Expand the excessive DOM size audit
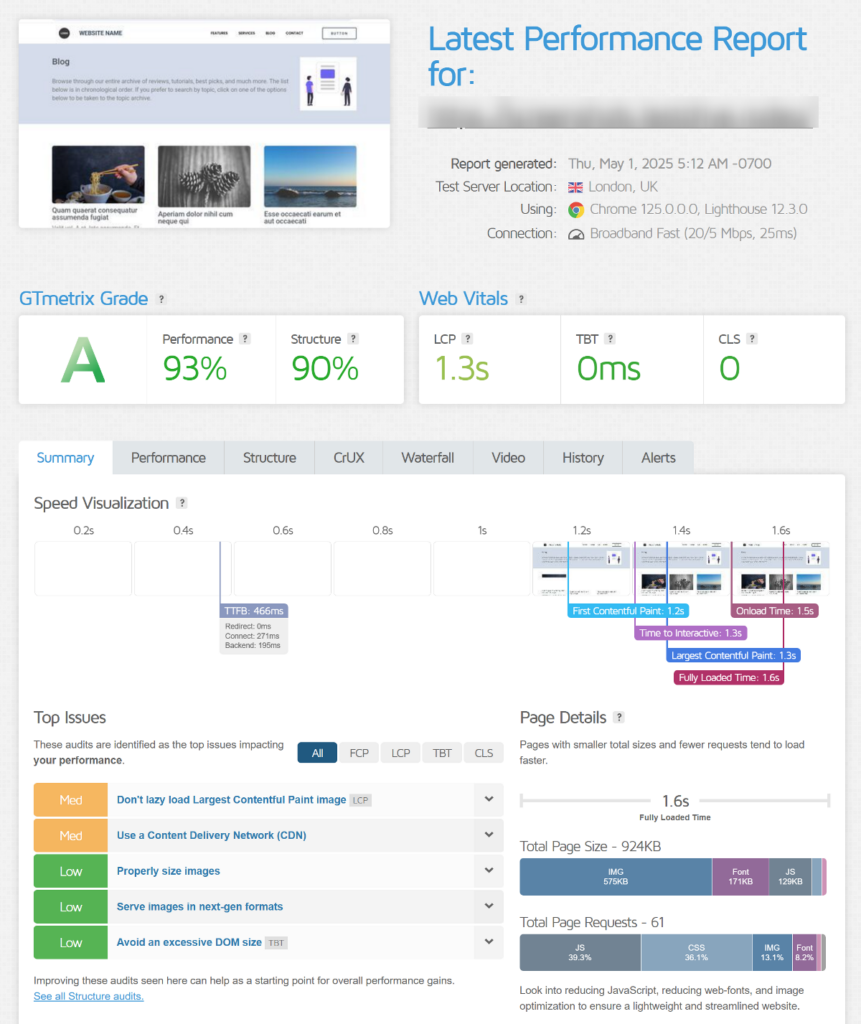 pyautogui.click(x=489, y=941)
